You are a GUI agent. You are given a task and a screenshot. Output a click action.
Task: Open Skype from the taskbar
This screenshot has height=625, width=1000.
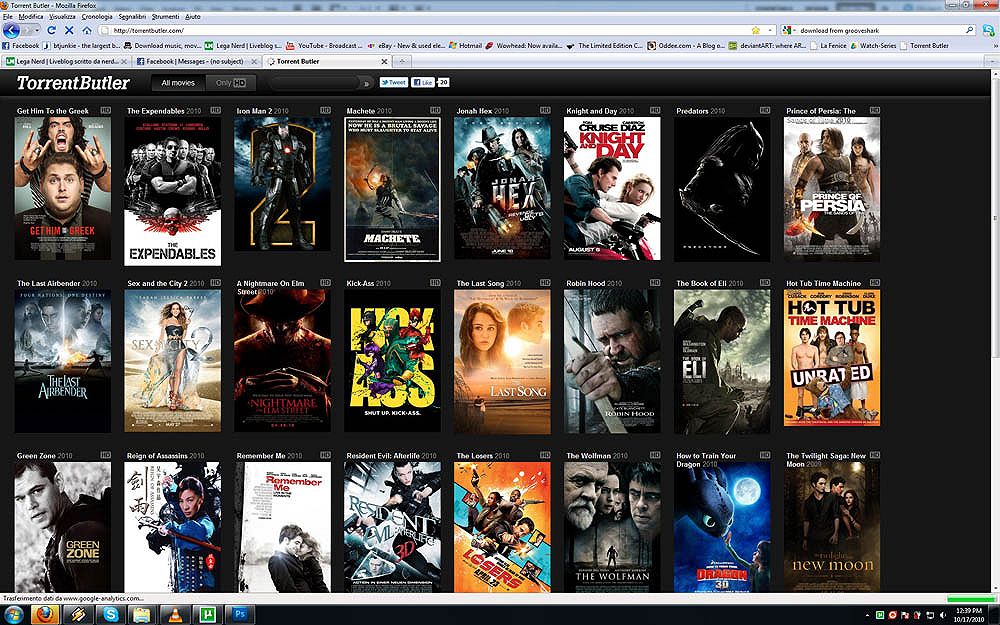[x=110, y=615]
